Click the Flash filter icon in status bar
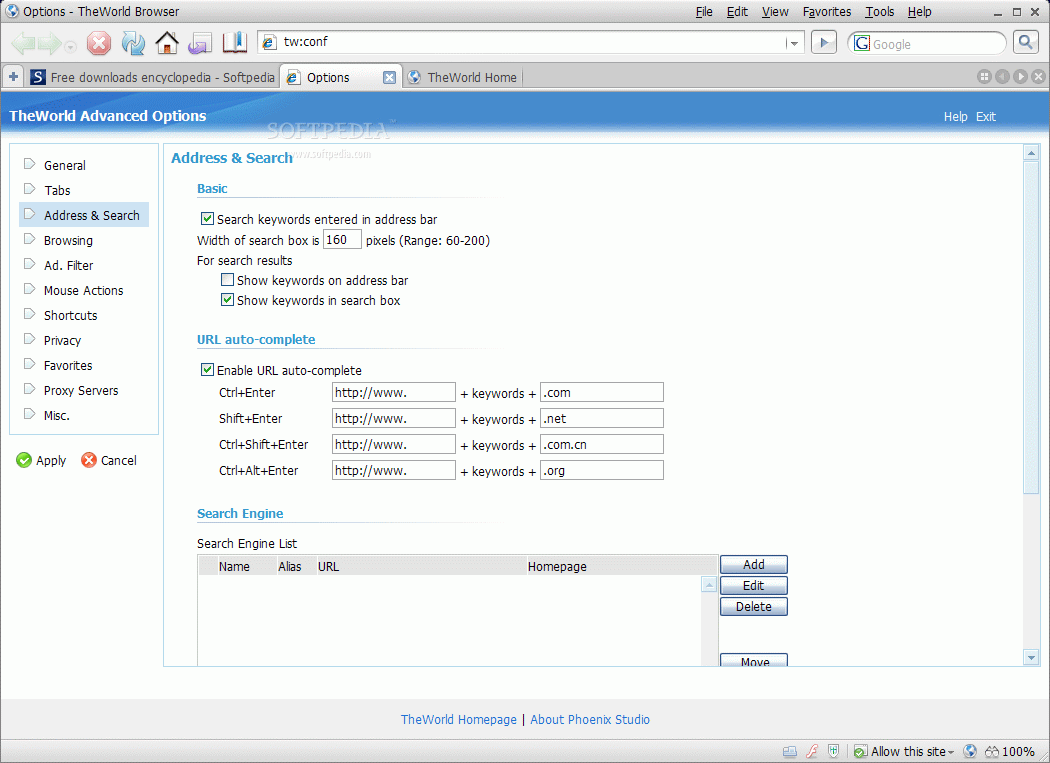 [812, 752]
